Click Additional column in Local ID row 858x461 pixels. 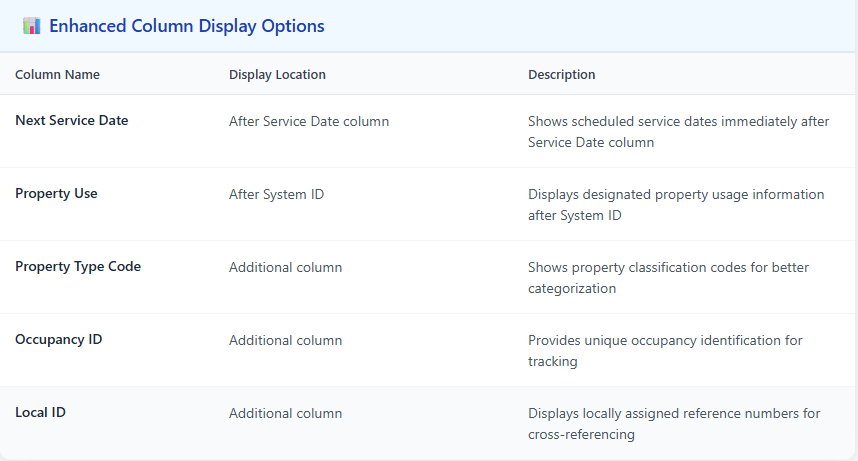coord(285,413)
